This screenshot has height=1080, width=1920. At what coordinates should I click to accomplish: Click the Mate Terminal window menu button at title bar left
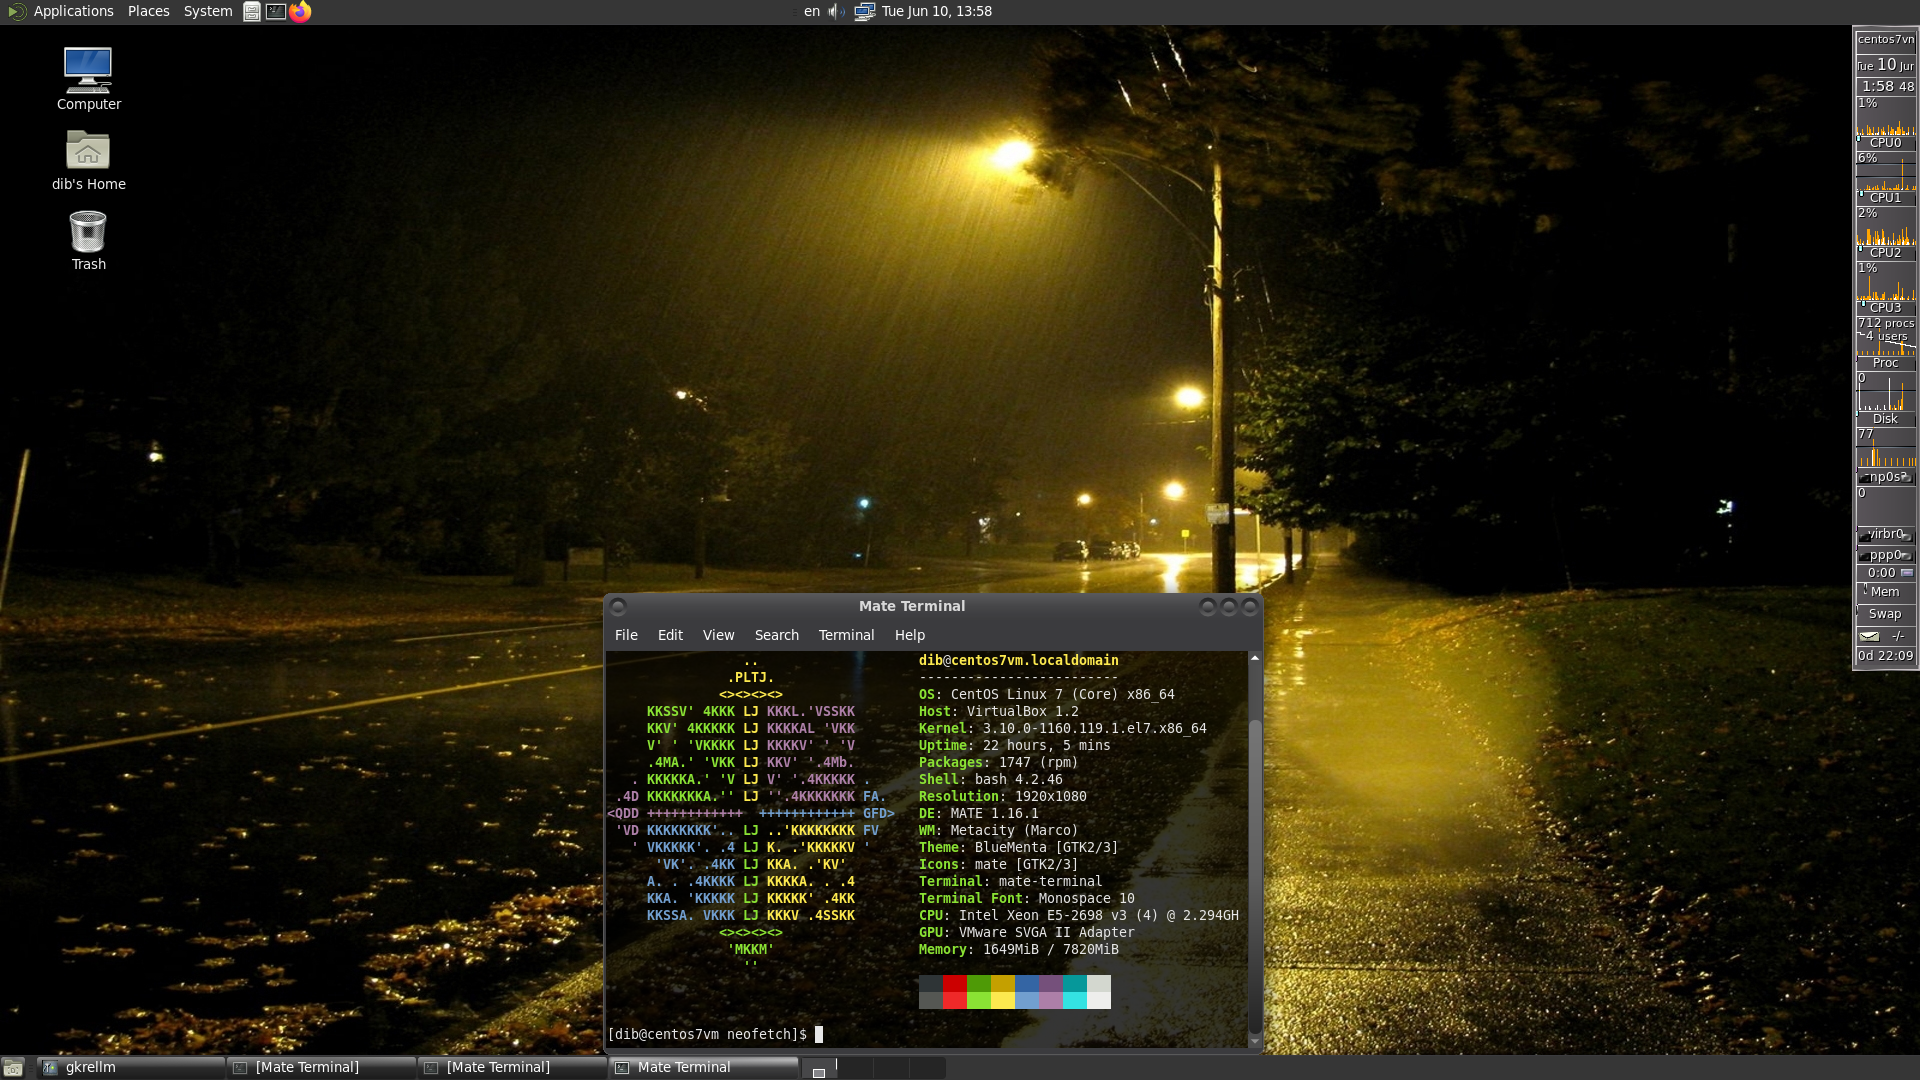click(618, 606)
